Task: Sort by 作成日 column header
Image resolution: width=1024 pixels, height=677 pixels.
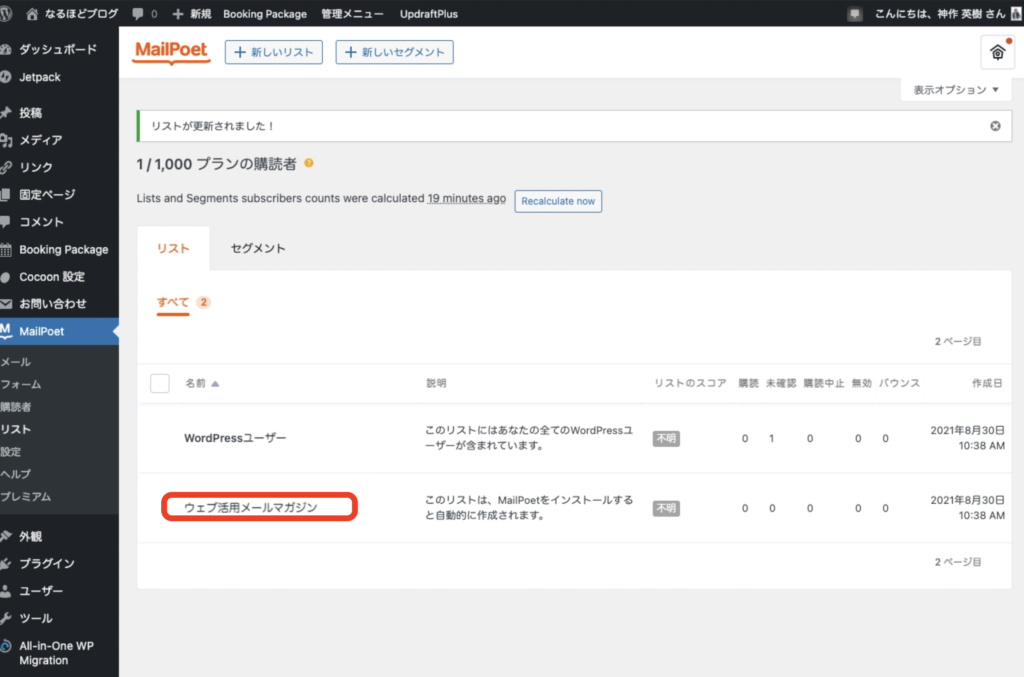Action: click(x=987, y=383)
